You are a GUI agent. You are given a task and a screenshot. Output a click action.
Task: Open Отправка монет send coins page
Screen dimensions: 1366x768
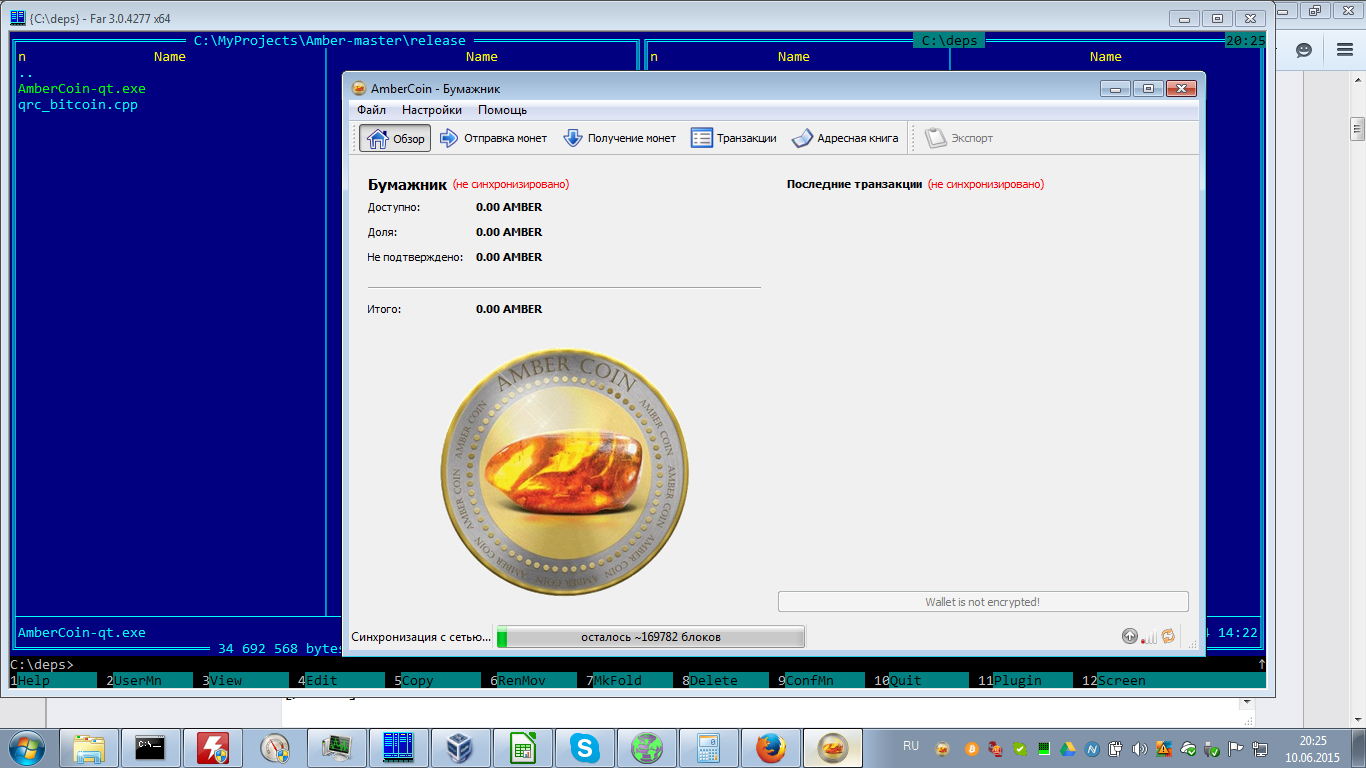point(493,138)
